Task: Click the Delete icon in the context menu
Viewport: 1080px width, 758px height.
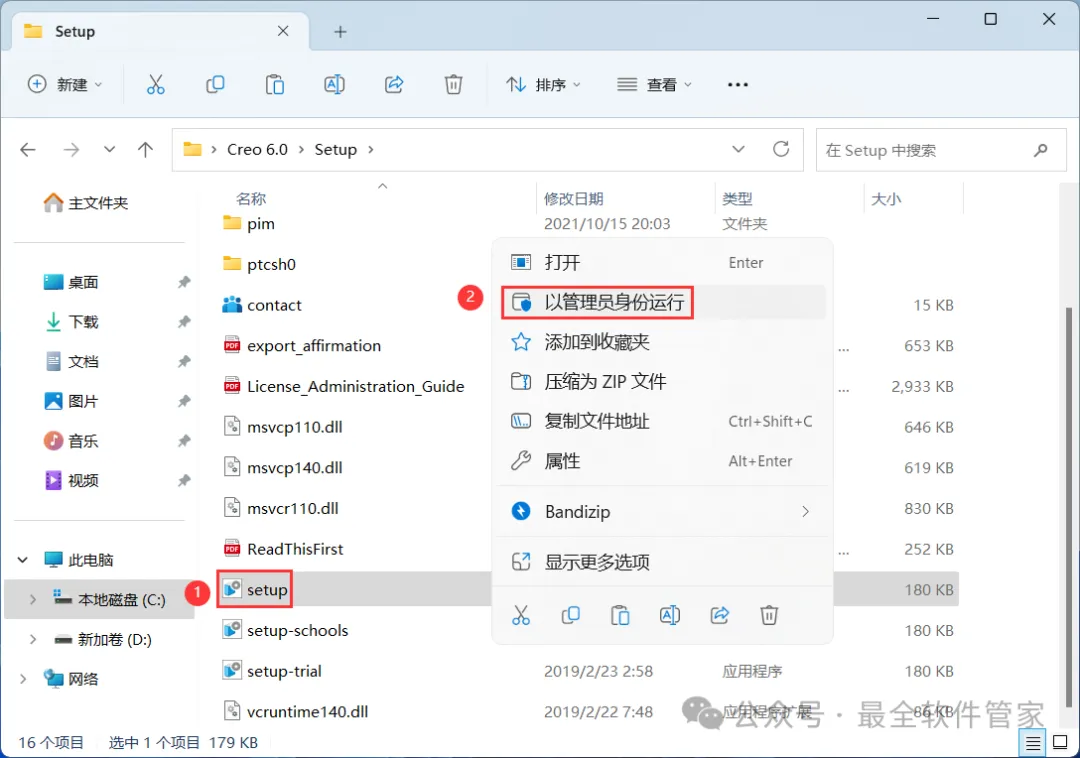Action: click(x=769, y=615)
